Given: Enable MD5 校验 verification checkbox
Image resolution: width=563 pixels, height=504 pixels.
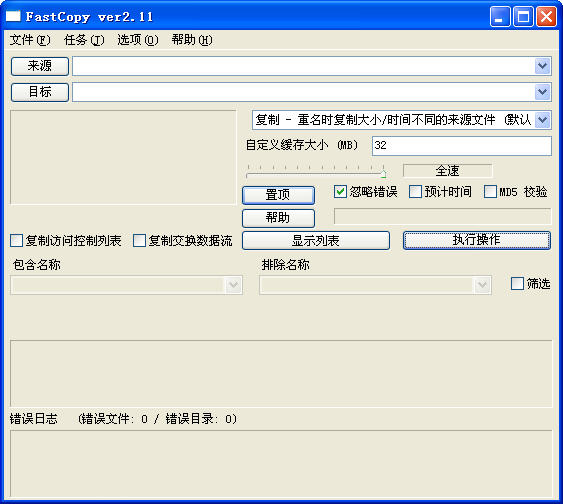Looking at the screenshot, I should [490, 191].
